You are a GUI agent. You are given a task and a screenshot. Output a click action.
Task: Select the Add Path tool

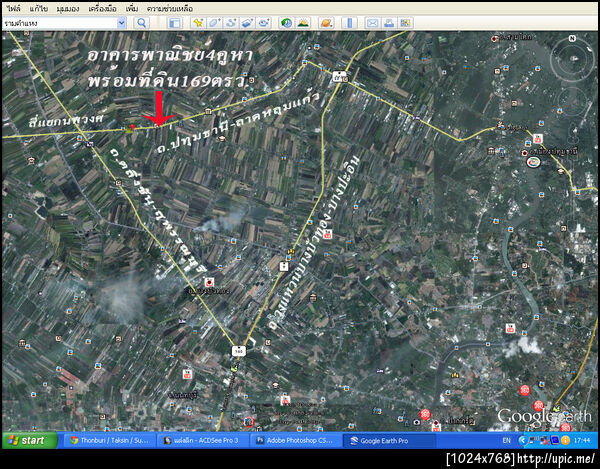(231, 23)
